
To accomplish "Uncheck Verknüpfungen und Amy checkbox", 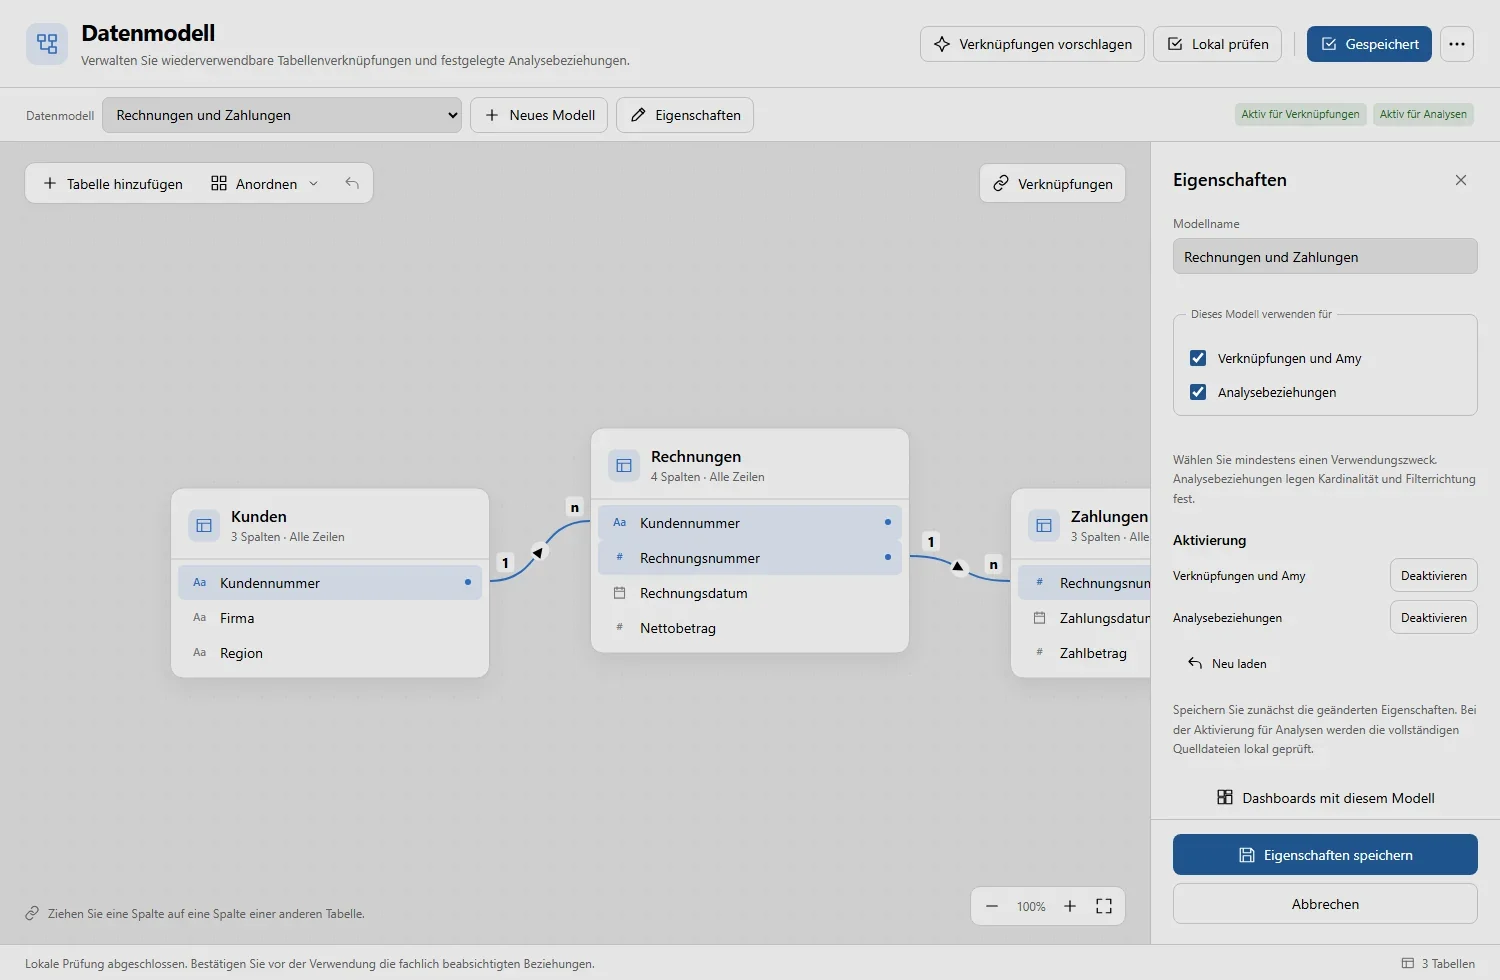I will (x=1198, y=358).
